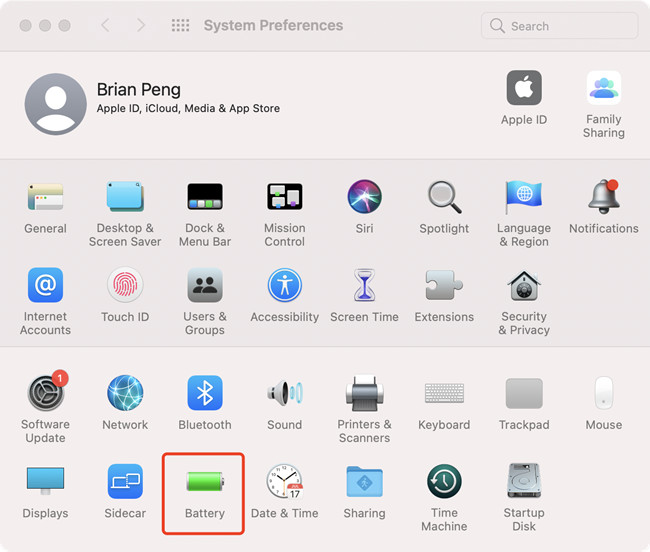Image resolution: width=650 pixels, height=552 pixels.
Task: Go back with the left chevron
Action: tap(106, 25)
